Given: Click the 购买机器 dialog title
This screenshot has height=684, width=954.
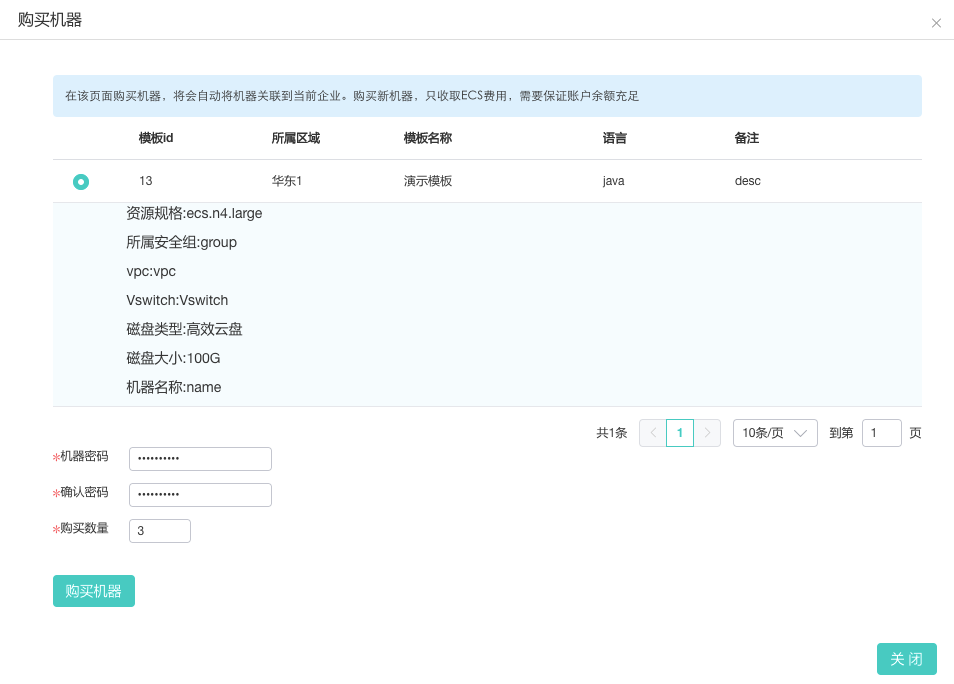Looking at the screenshot, I should [x=50, y=20].
